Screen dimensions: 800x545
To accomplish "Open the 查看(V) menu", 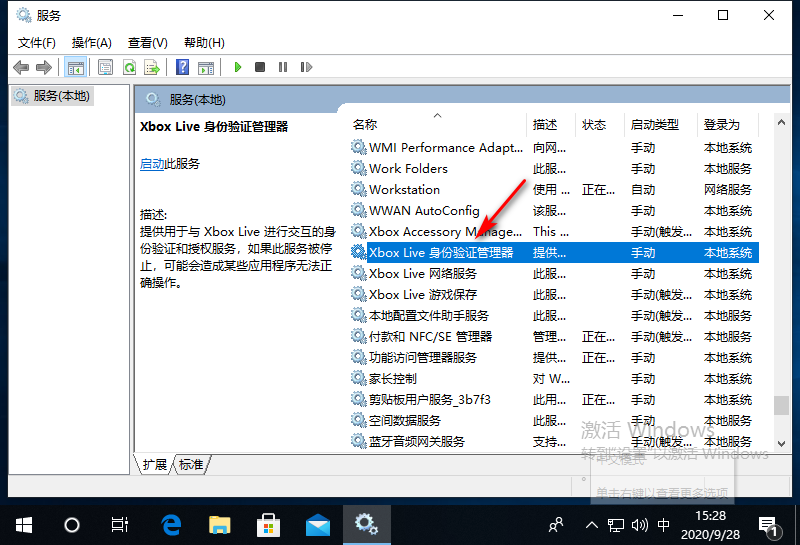I will click(x=147, y=42).
